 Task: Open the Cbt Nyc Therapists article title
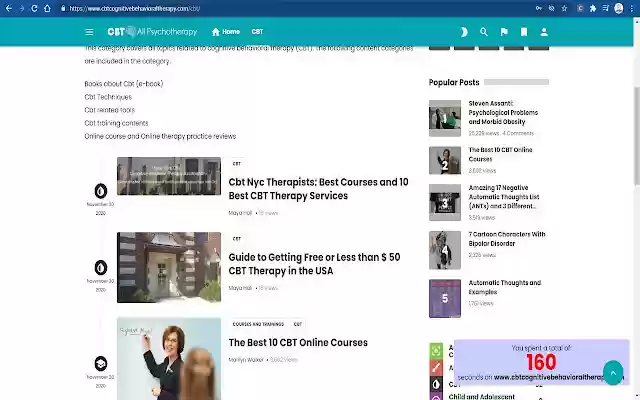pyautogui.click(x=318, y=189)
